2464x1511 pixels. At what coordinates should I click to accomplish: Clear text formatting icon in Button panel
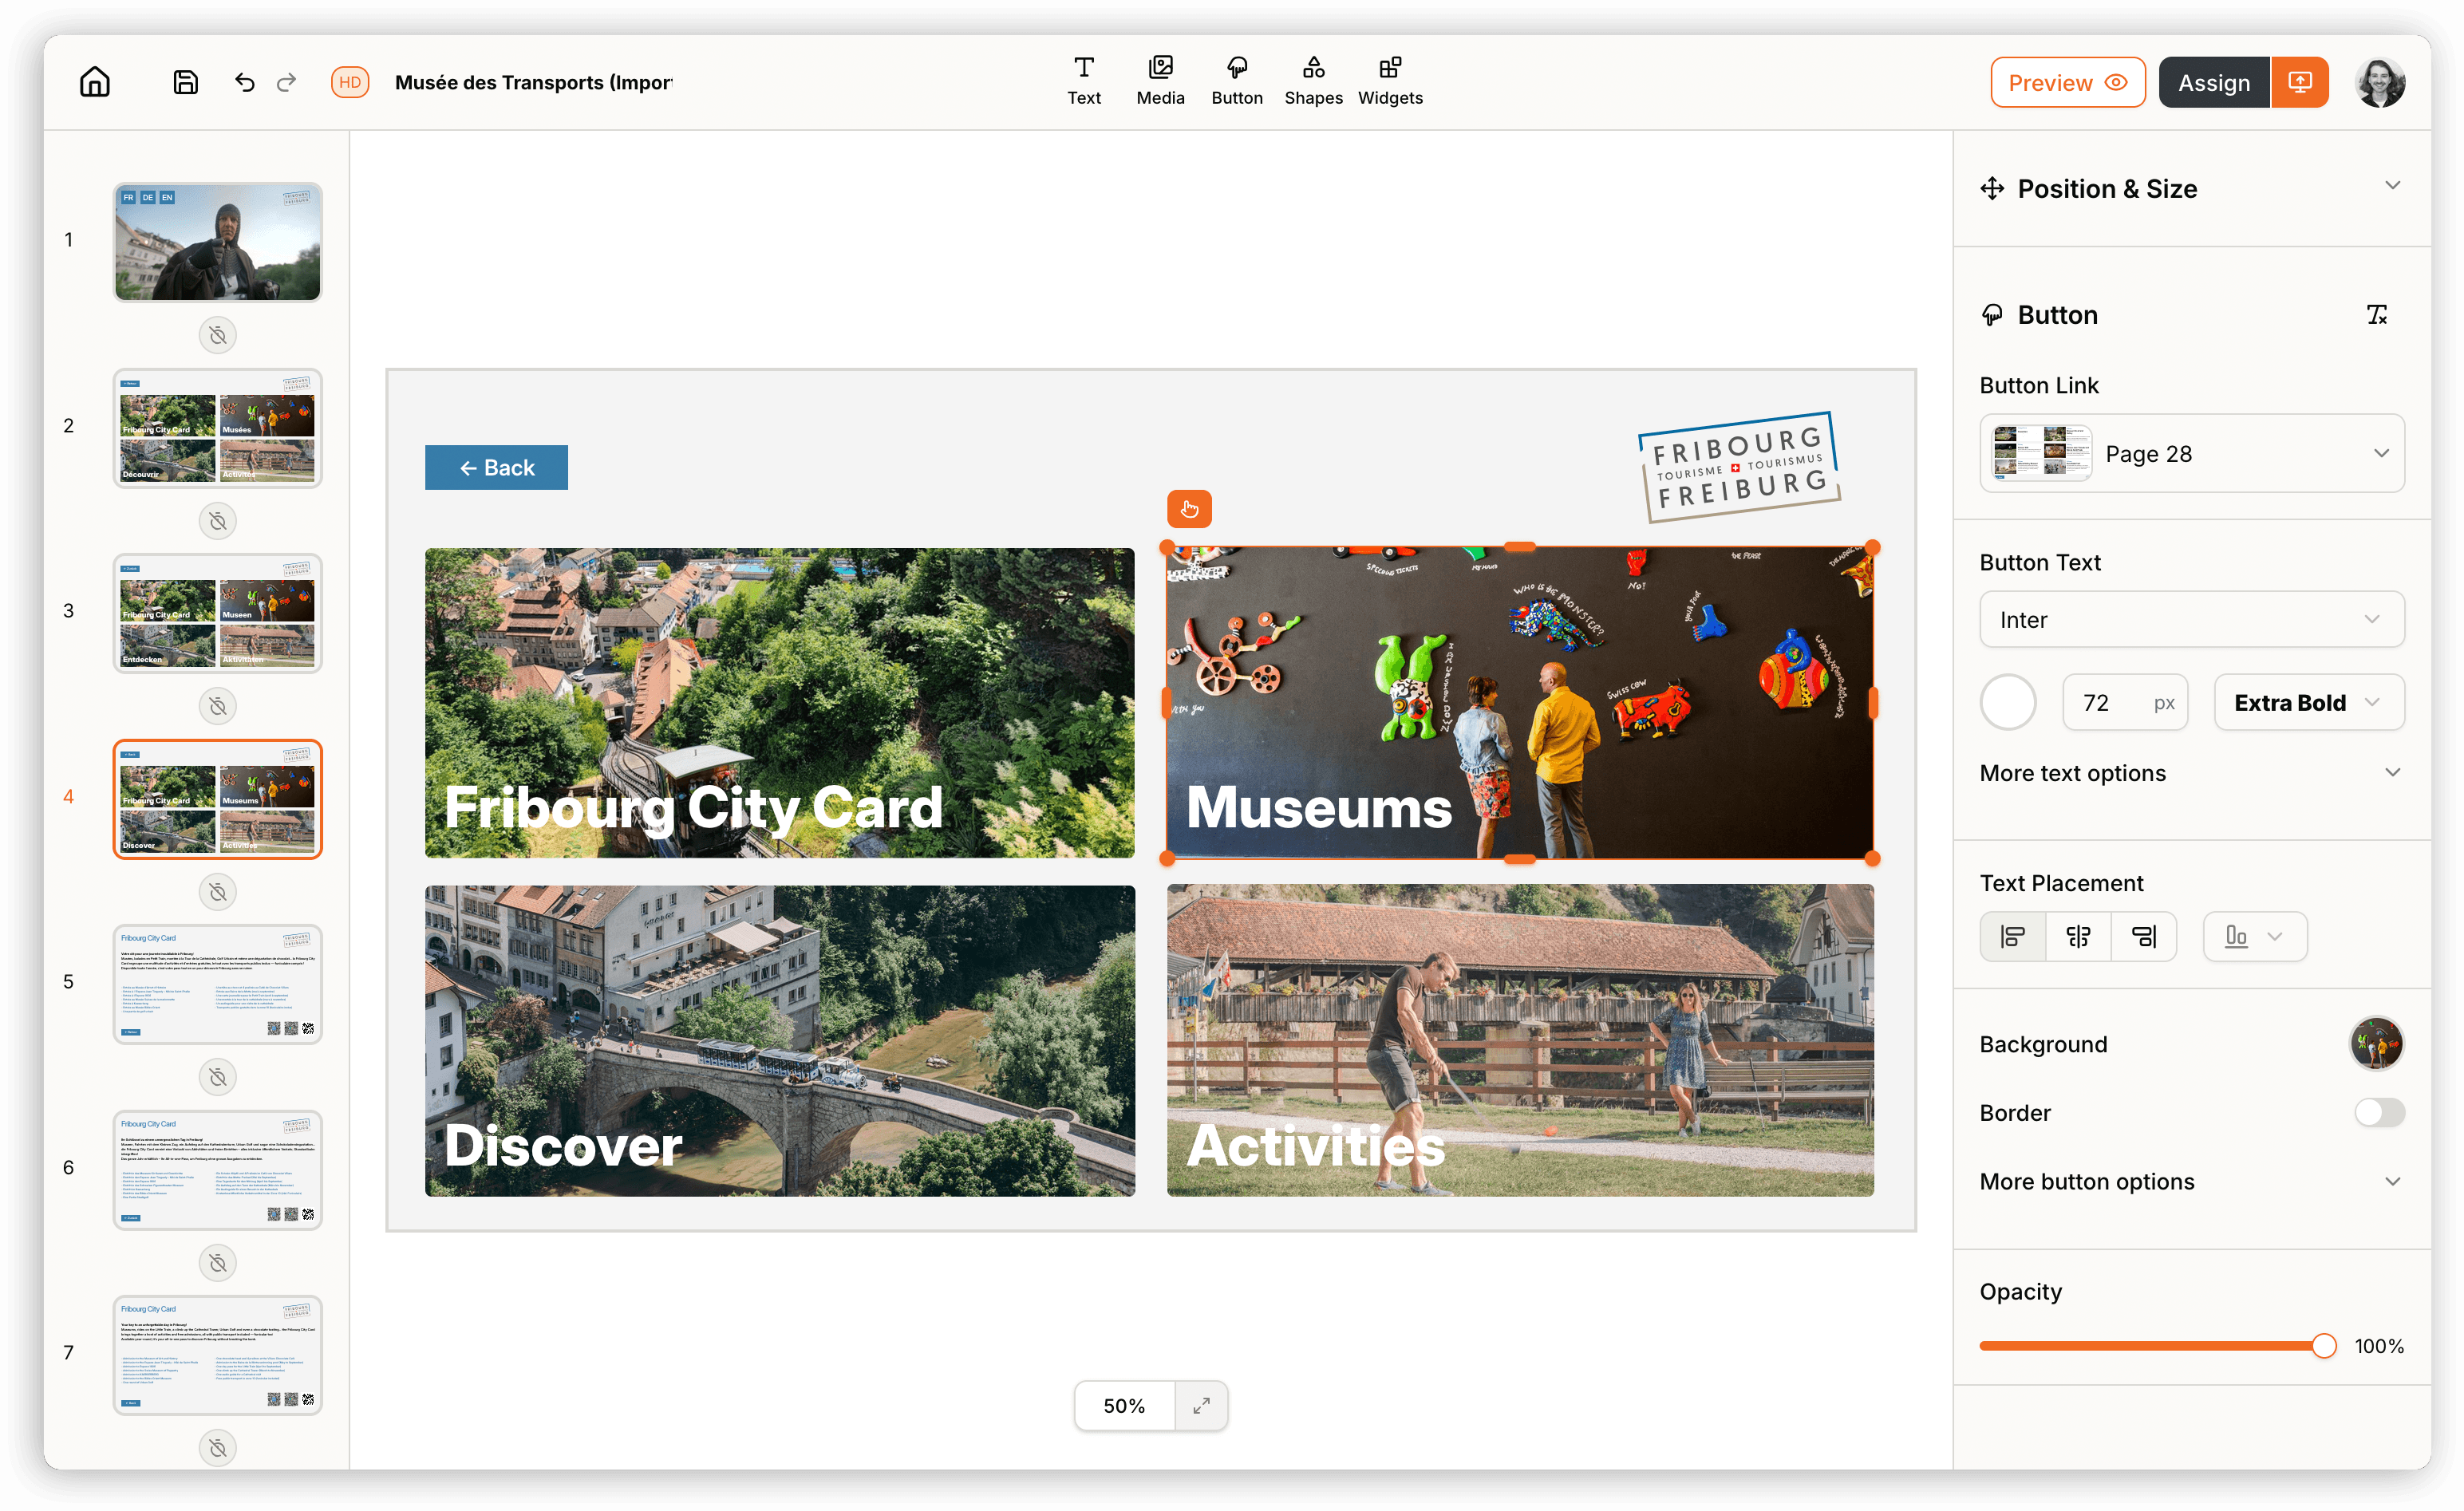tap(2377, 315)
